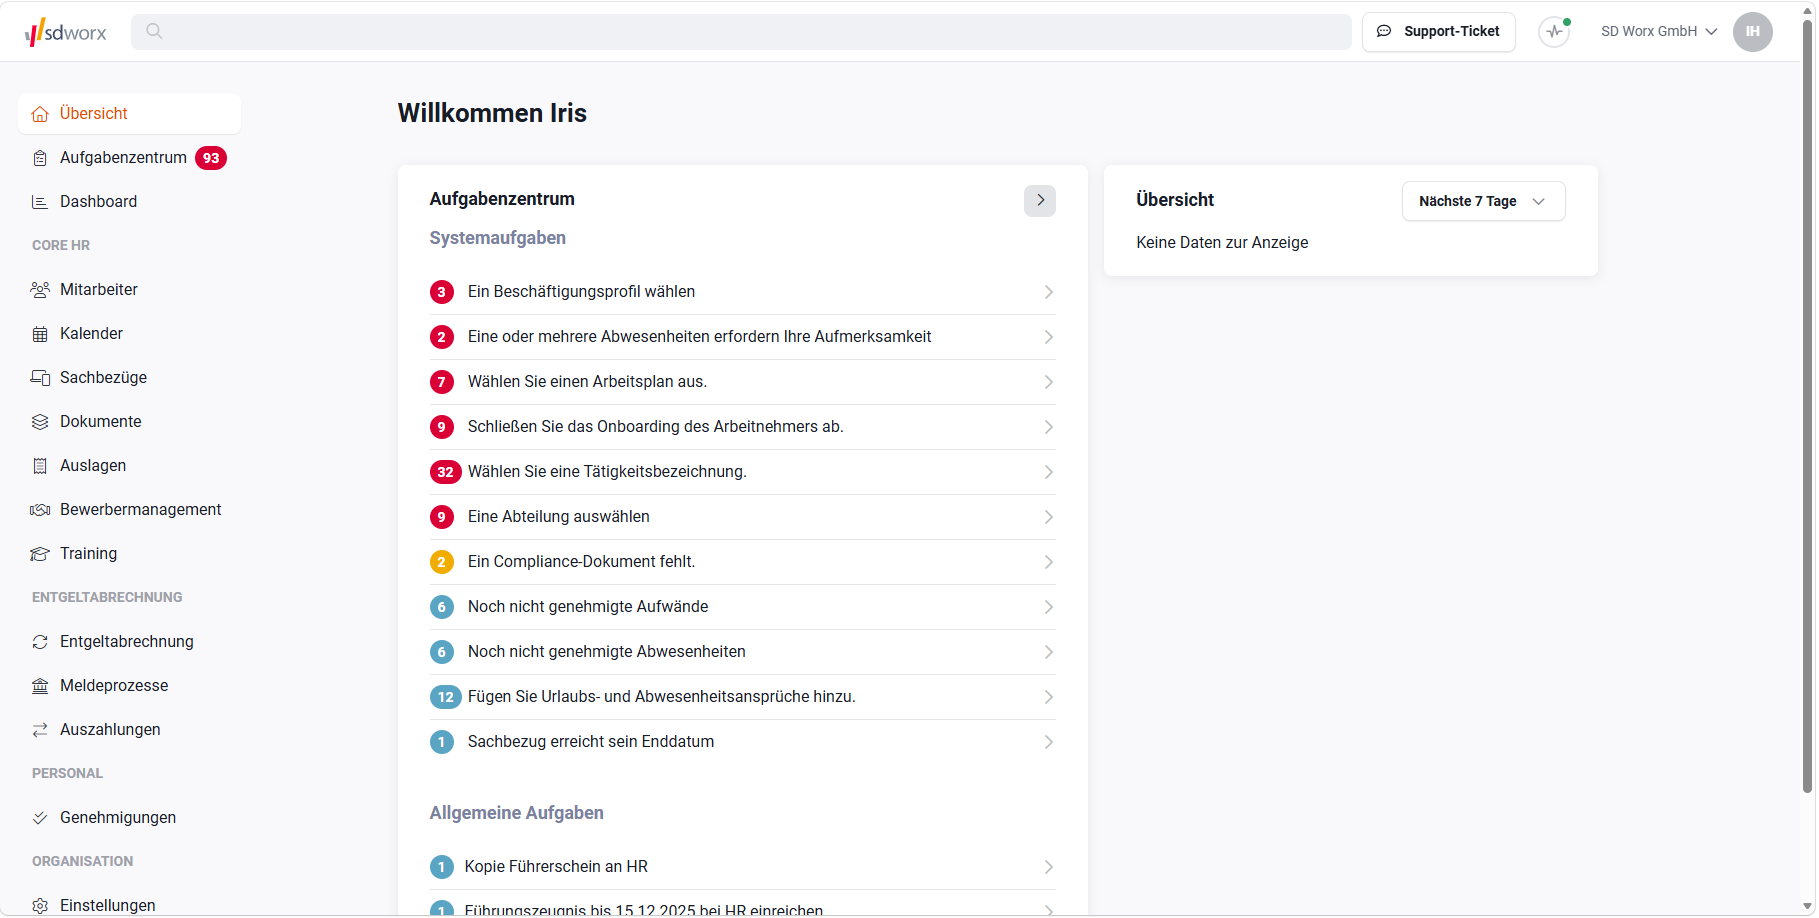Viewport: 1819px width, 918px height.
Task: Open 'Noch nicht genehmigte Abwesenheiten' task
Action: click(742, 652)
